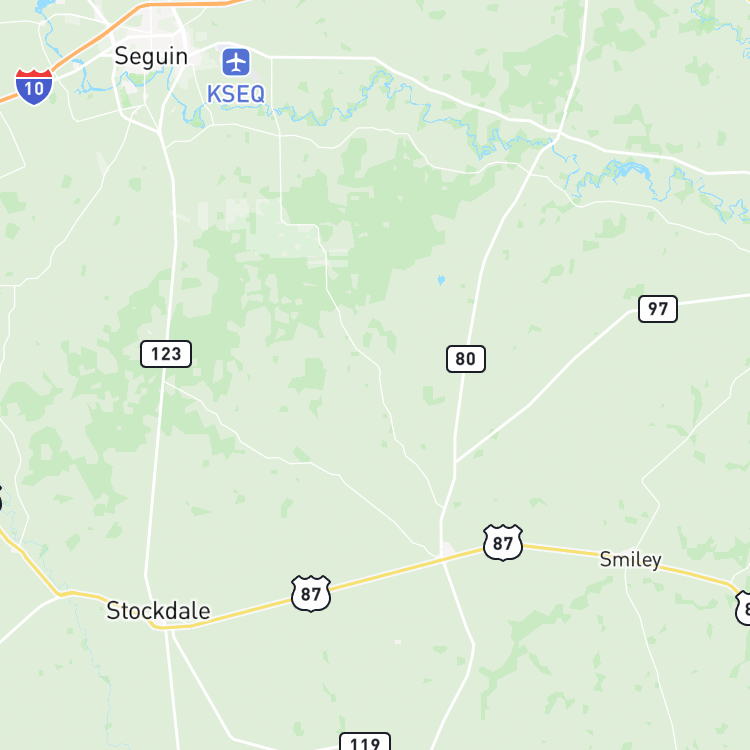Click the KSEQ airport text label

click(x=236, y=94)
